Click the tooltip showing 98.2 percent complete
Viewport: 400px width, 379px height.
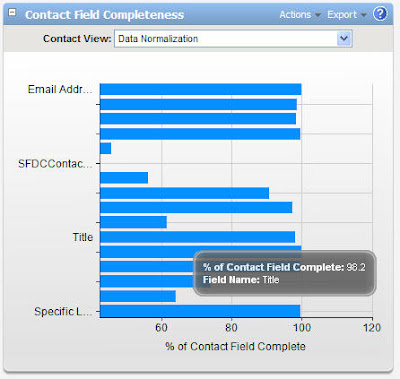pyautogui.click(x=285, y=273)
